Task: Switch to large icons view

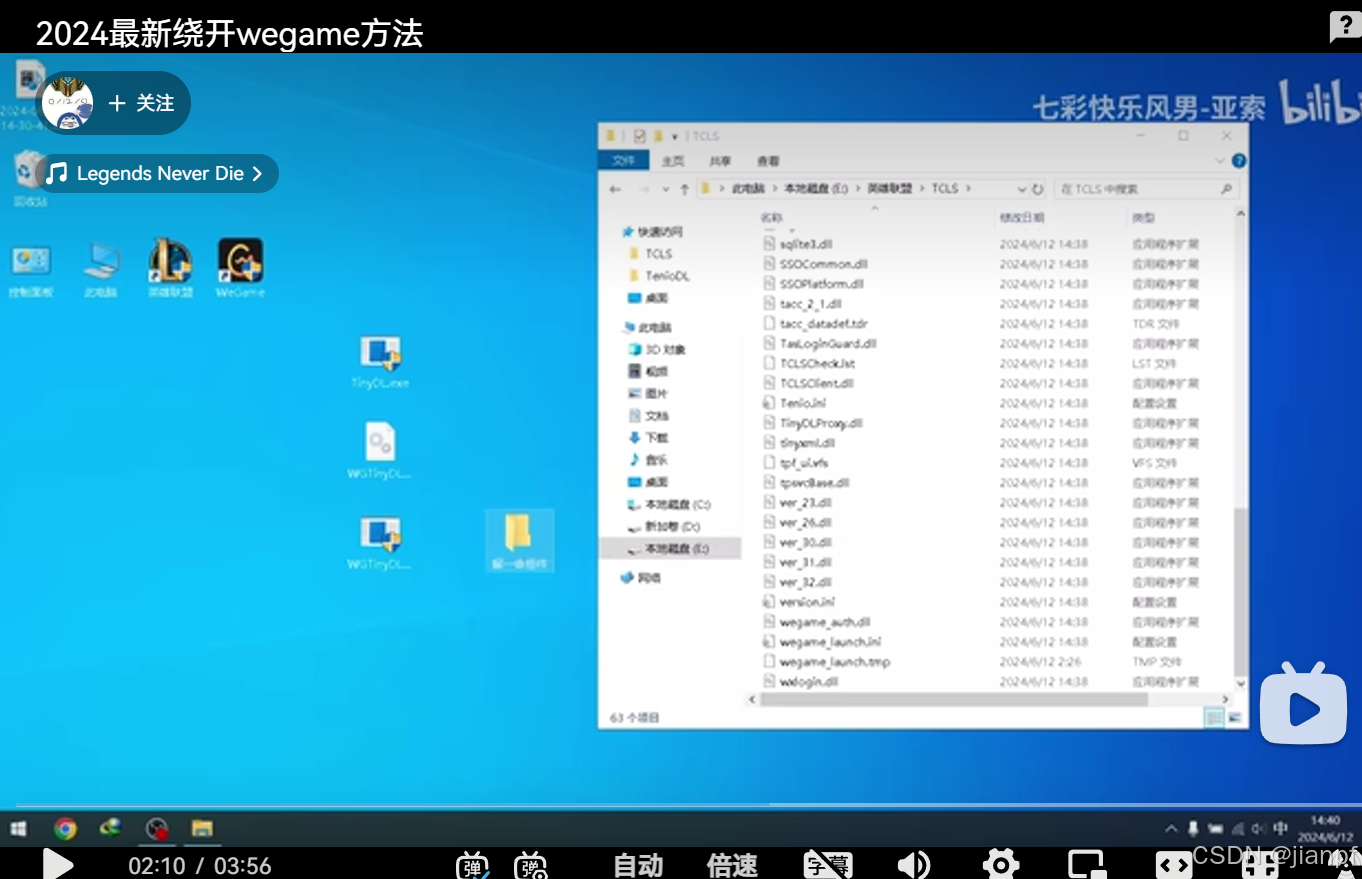Action: [1236, 717]
